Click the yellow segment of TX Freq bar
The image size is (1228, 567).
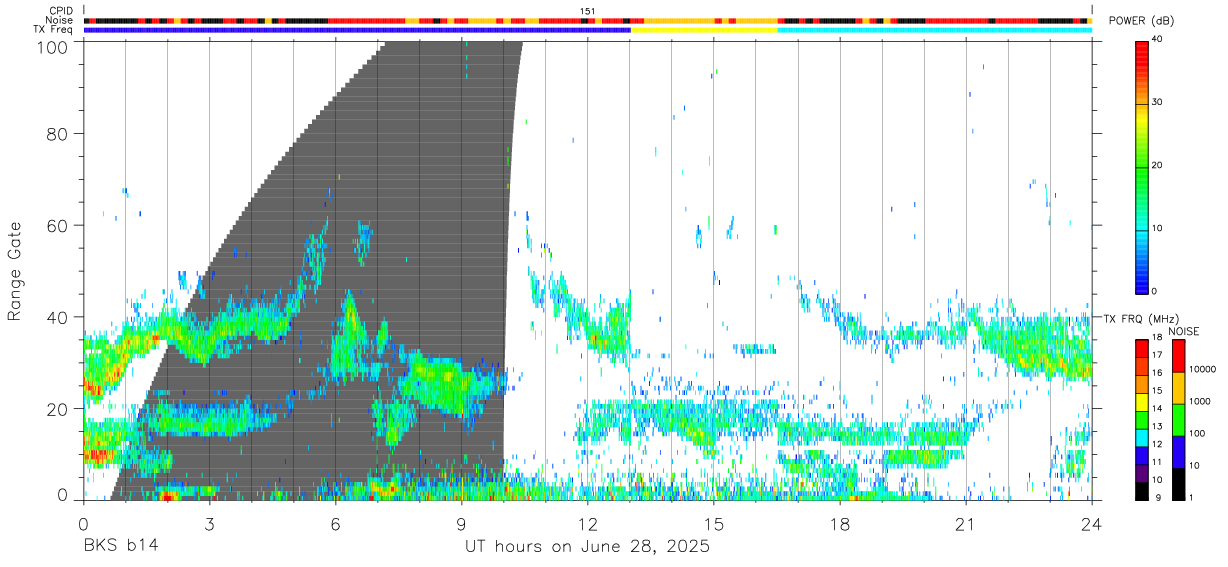704,30
